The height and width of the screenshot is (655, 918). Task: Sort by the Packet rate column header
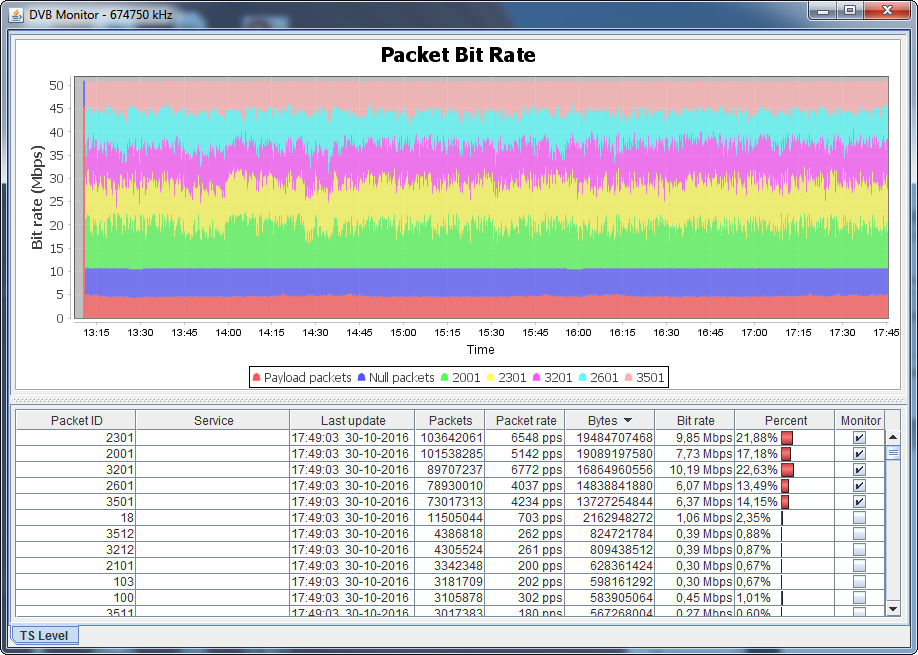525,420
